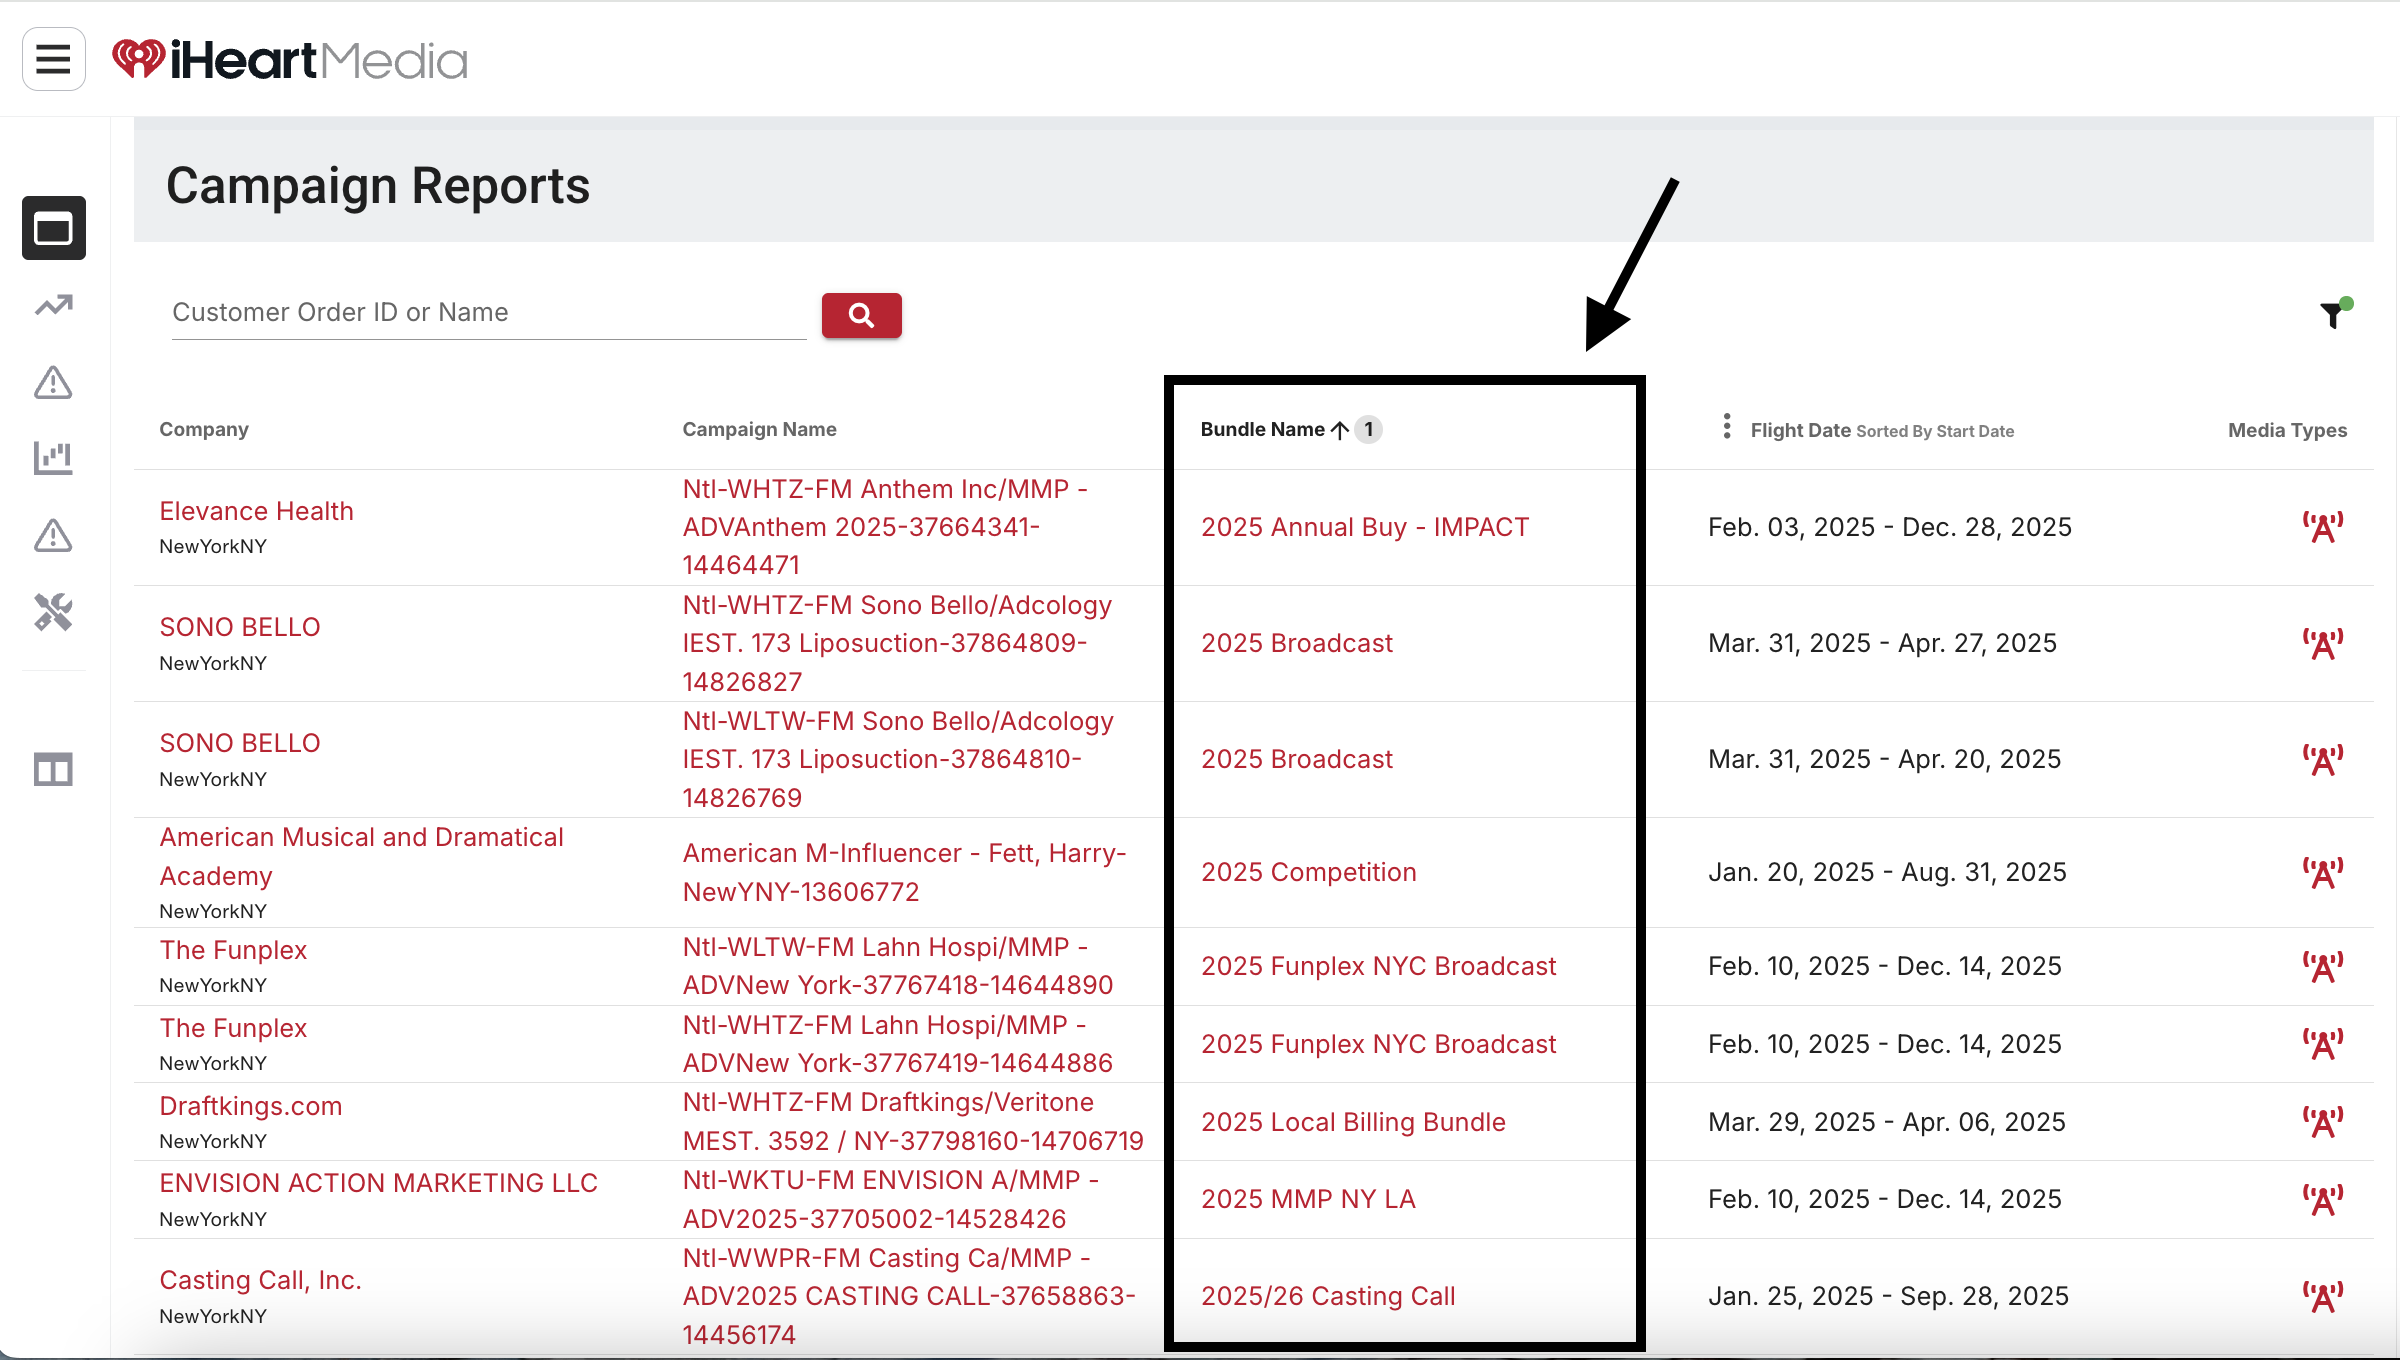The image size is (2400, 1360).
Task: Open the WKTU-FM ENVISION campaign link
Action: (x=891, y=1200)
